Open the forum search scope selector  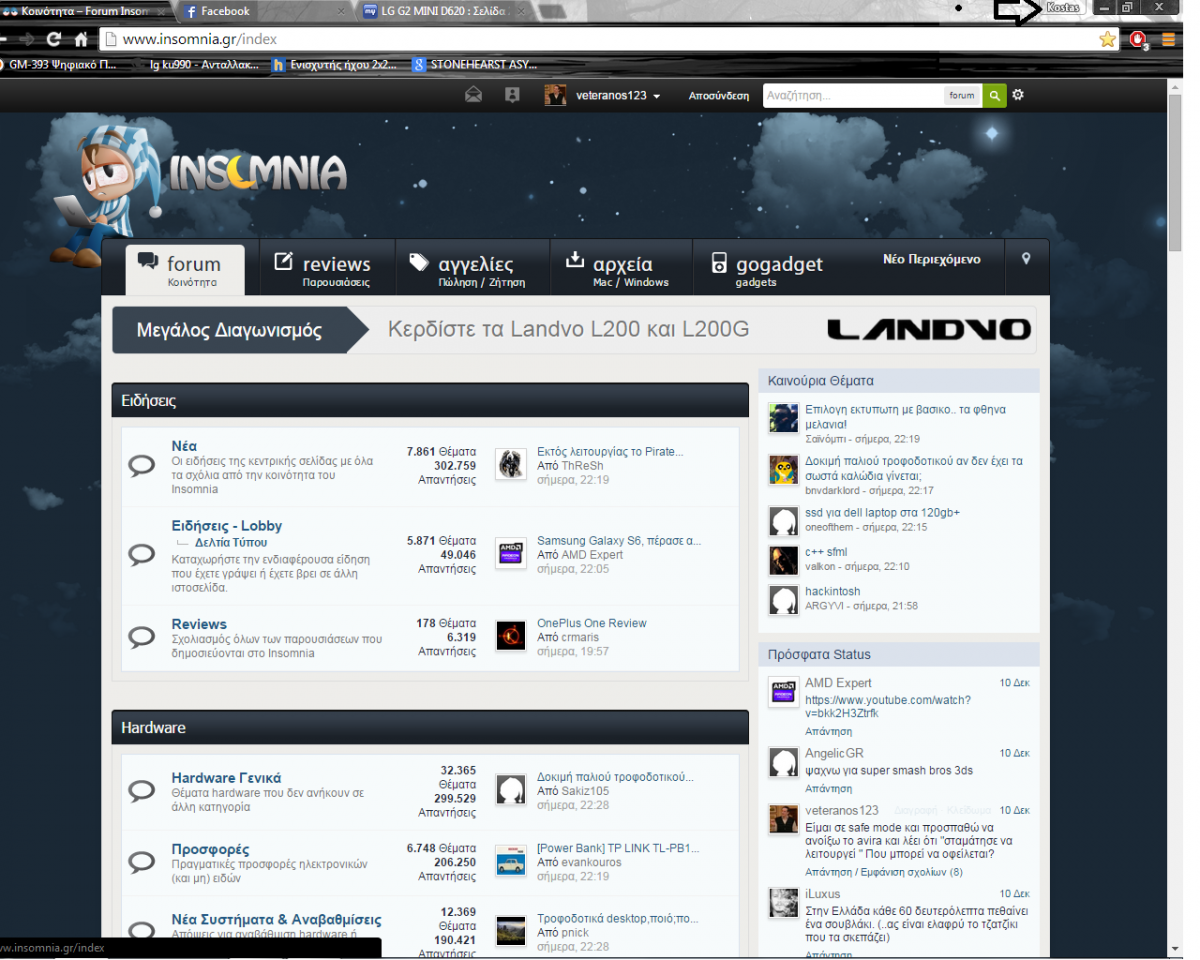point(962,96)
